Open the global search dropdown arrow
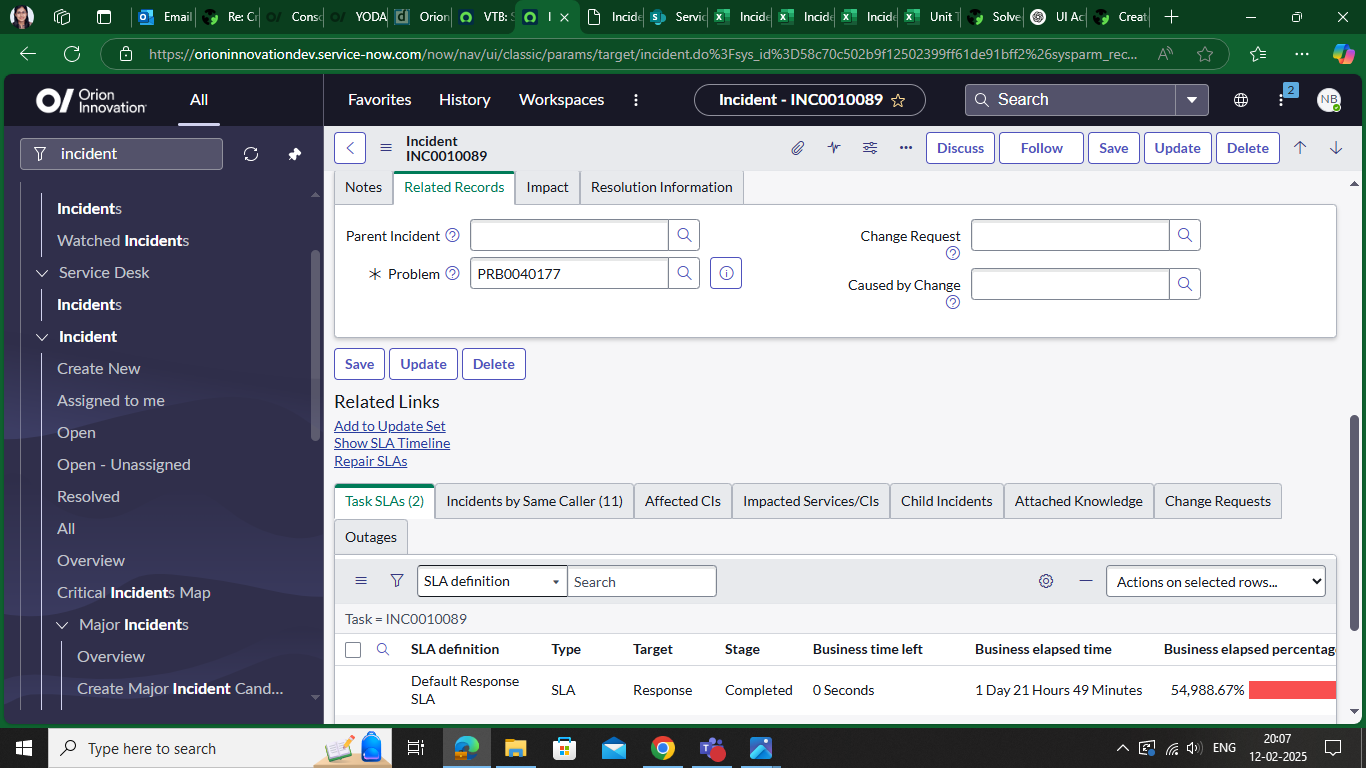Screen dimensions: 1366x768 [1192, 100]
